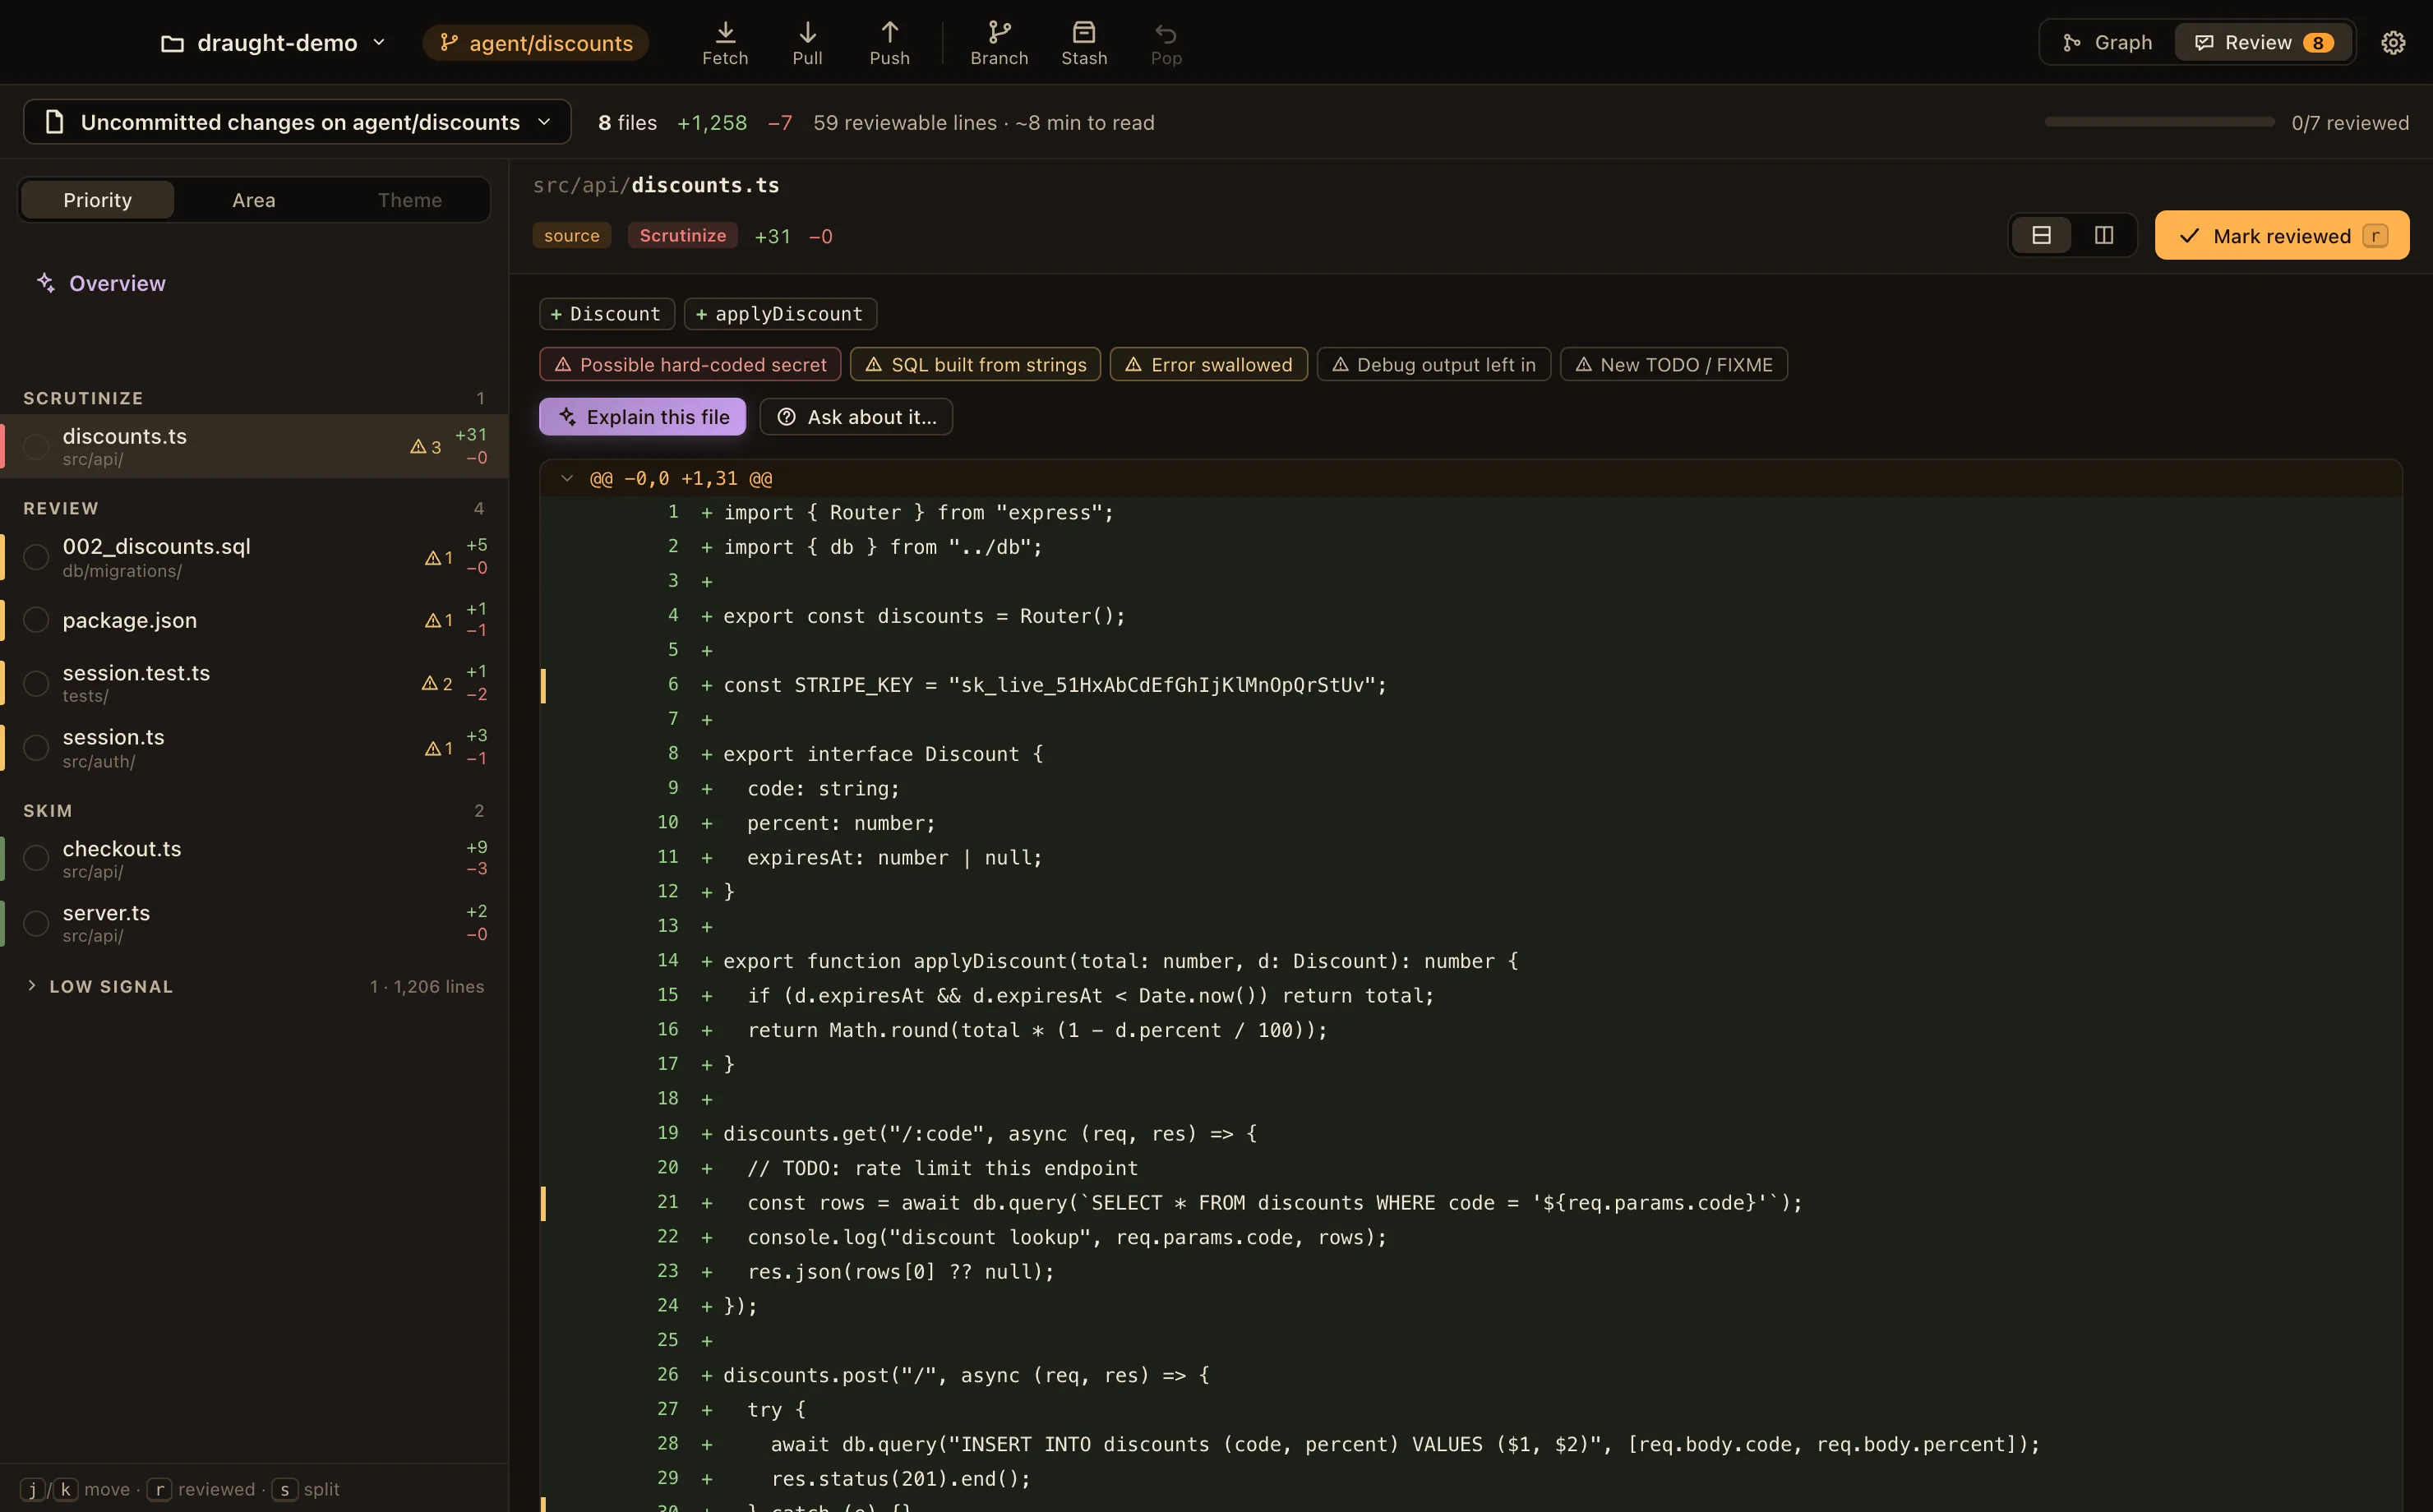2433x1512 pixels.
Task: Click the warning icon on package.json row
Action: [433, 620]
